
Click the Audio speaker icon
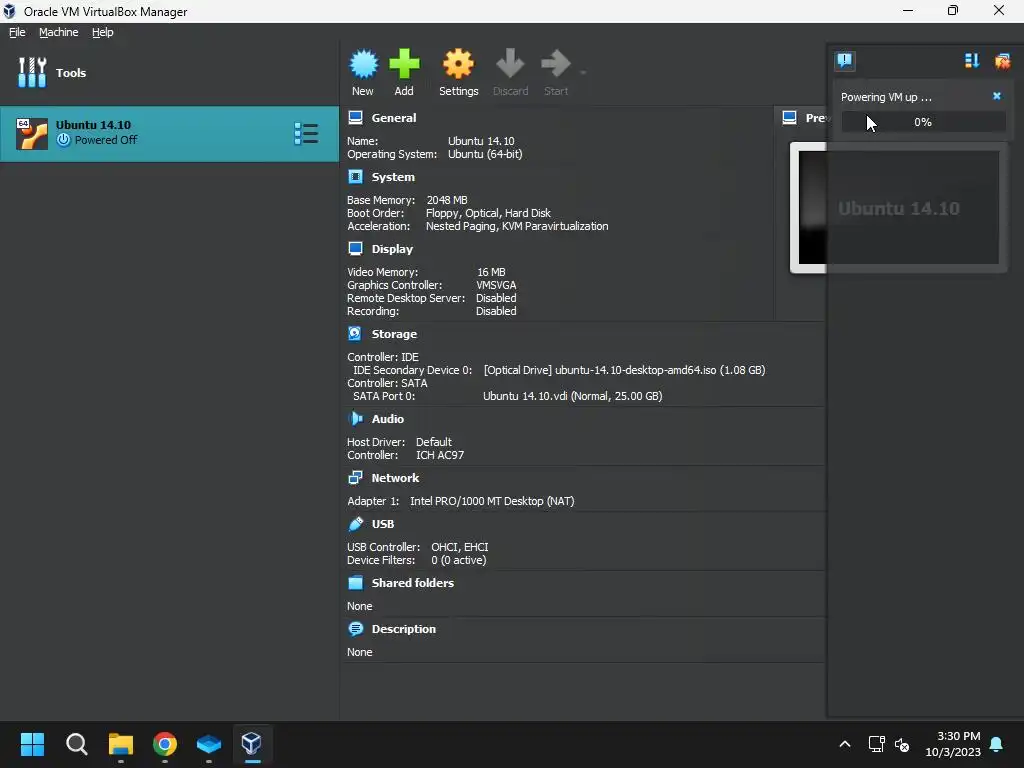355,419
